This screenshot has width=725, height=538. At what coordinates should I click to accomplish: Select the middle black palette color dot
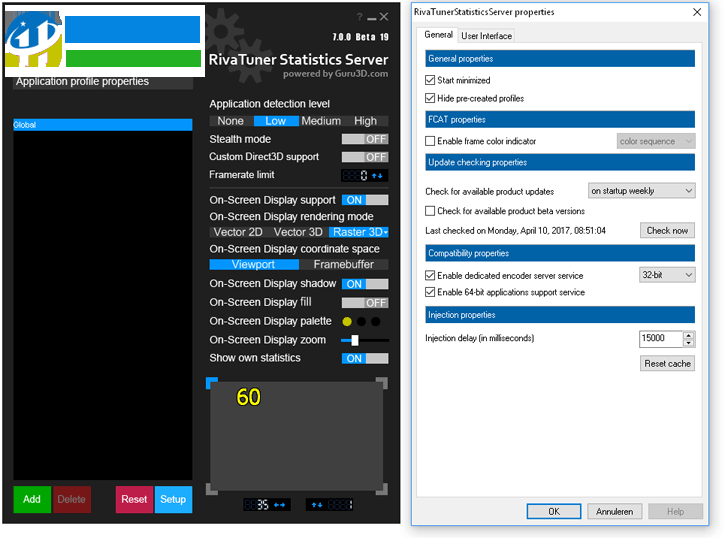pos(361,321)
